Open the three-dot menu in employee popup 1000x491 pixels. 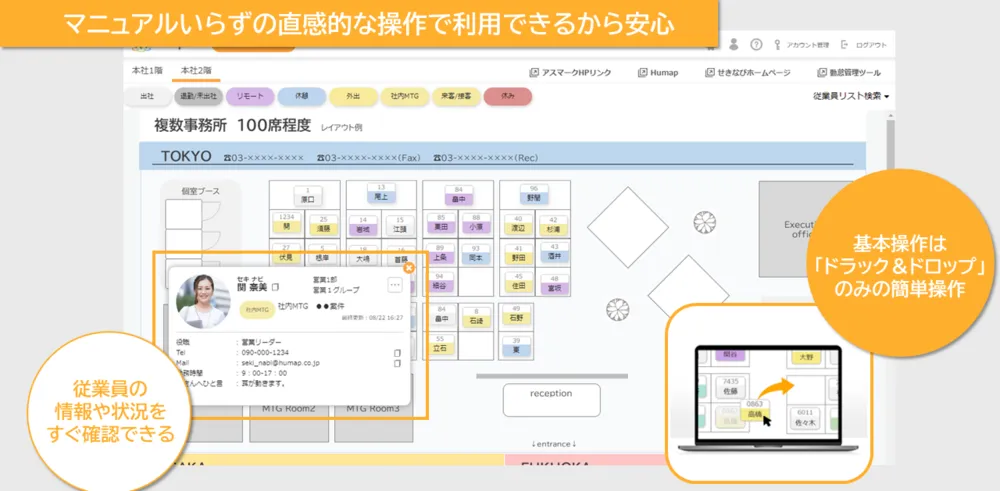coord(395,285)
